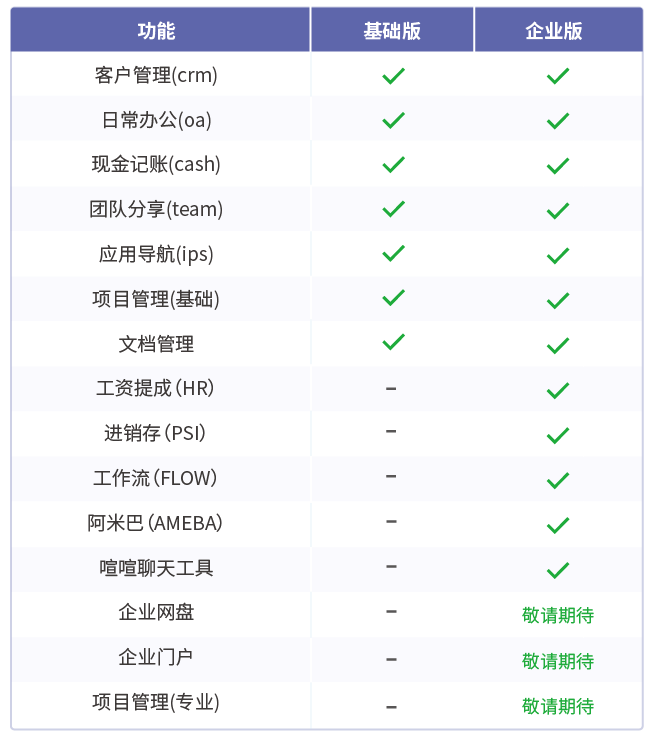Click the 企业版 checkmark for 文档管理

point(557,345)
